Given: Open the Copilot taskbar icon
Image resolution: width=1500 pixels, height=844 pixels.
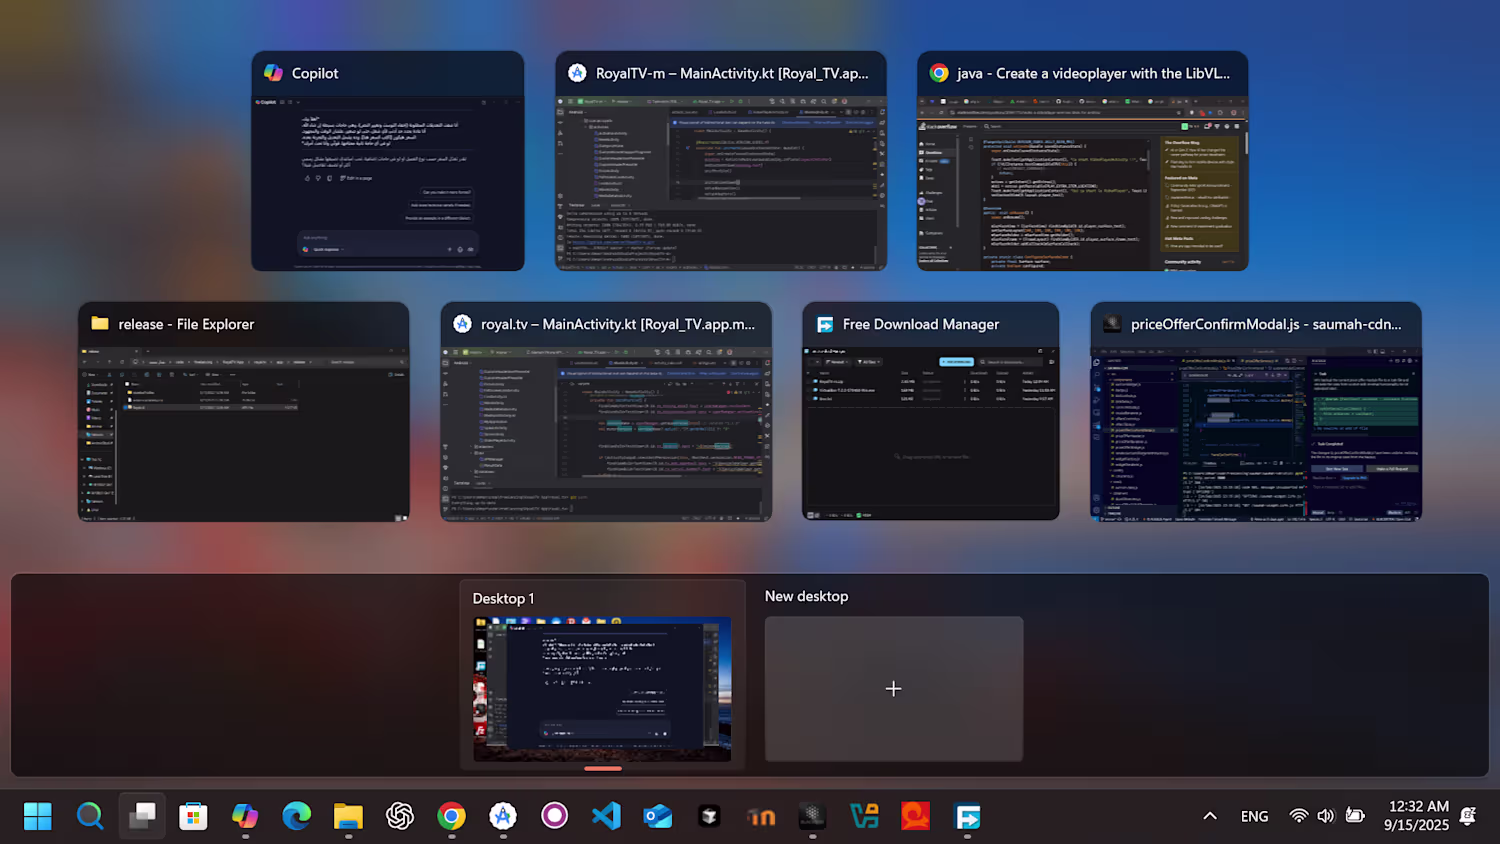Looking at the screenshot, I should click(x=245, y=816).
